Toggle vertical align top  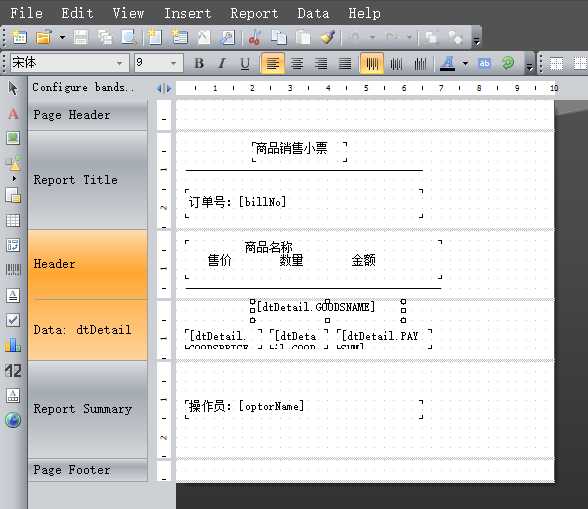coord(372,63)
